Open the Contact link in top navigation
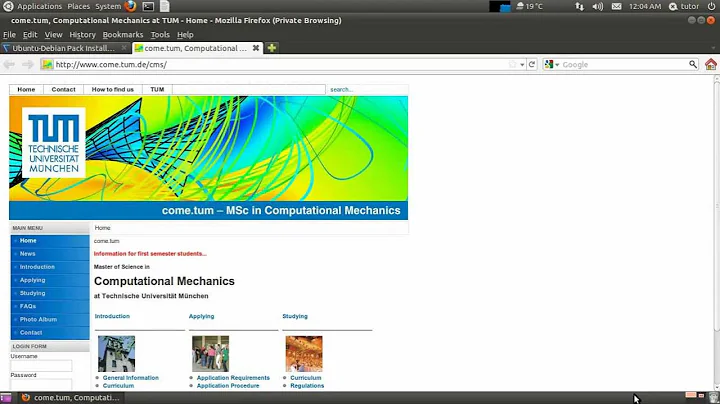This screenshot has height=404, width=720. tap(63, 90)
